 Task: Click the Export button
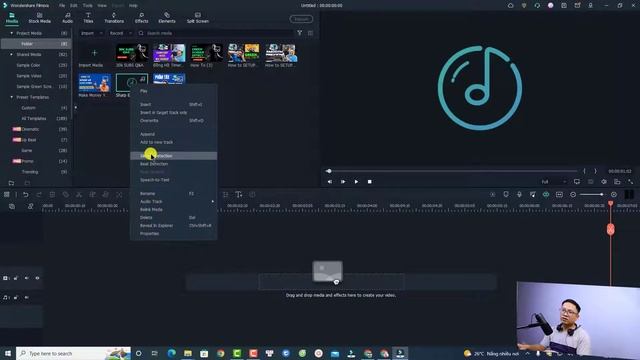[301, 19]
